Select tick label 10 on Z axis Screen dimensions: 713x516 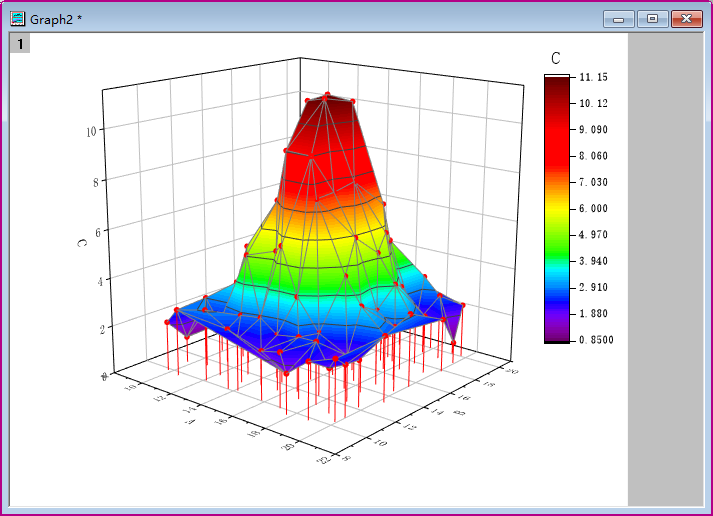91,130
